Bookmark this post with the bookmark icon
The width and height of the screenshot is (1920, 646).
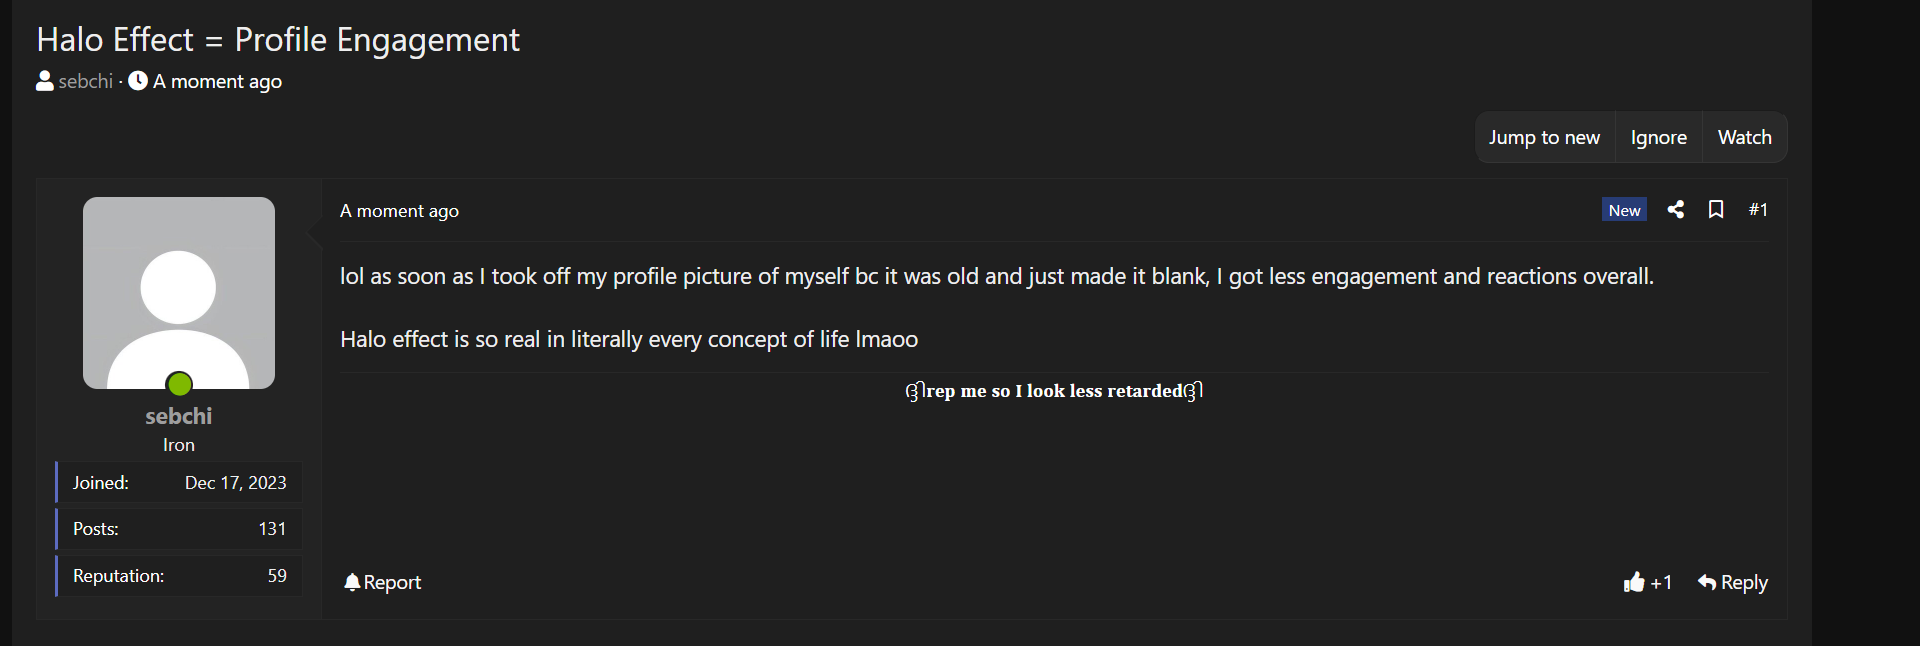[x=1716, y=209]
